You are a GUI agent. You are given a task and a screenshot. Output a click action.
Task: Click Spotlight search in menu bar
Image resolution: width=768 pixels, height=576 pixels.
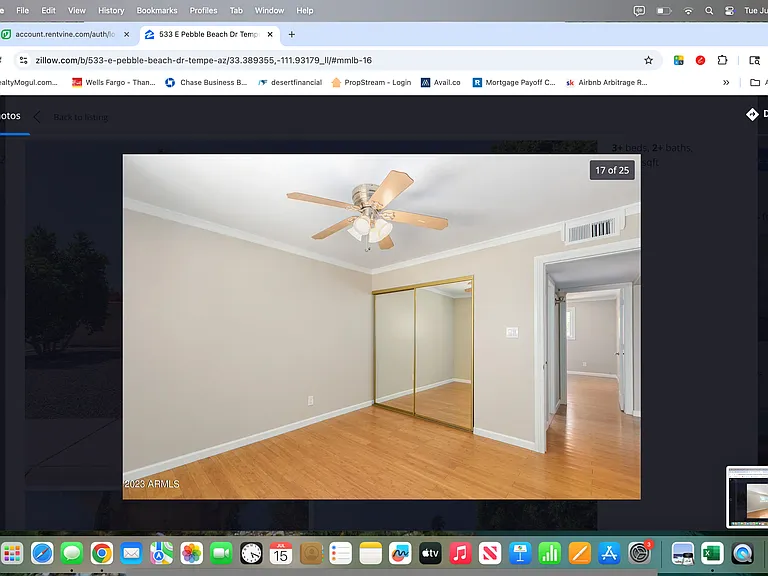[x=709, y=10]
